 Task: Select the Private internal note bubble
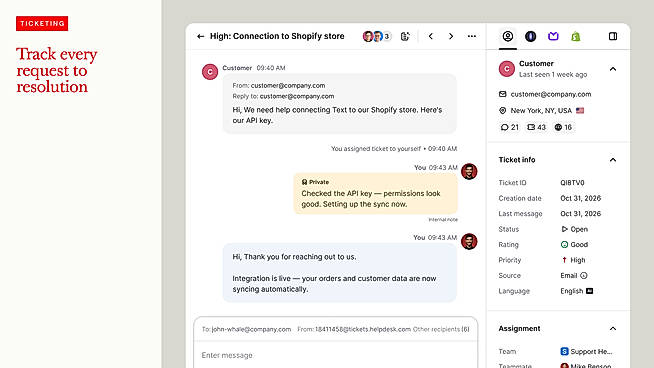375,194
